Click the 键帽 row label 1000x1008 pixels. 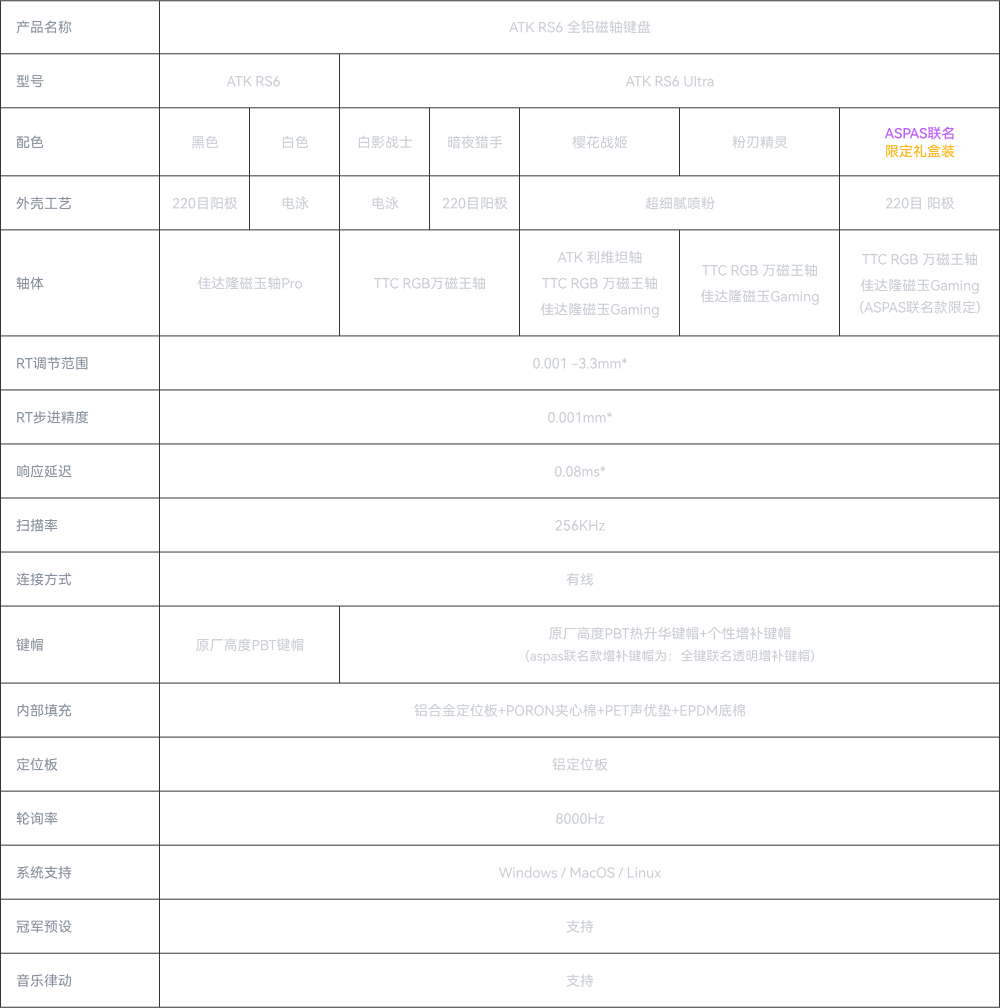(30, 644)
